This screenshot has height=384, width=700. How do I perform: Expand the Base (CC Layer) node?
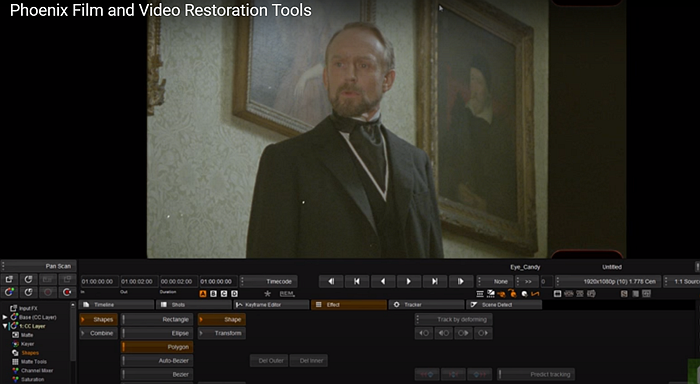click(5, 317)
